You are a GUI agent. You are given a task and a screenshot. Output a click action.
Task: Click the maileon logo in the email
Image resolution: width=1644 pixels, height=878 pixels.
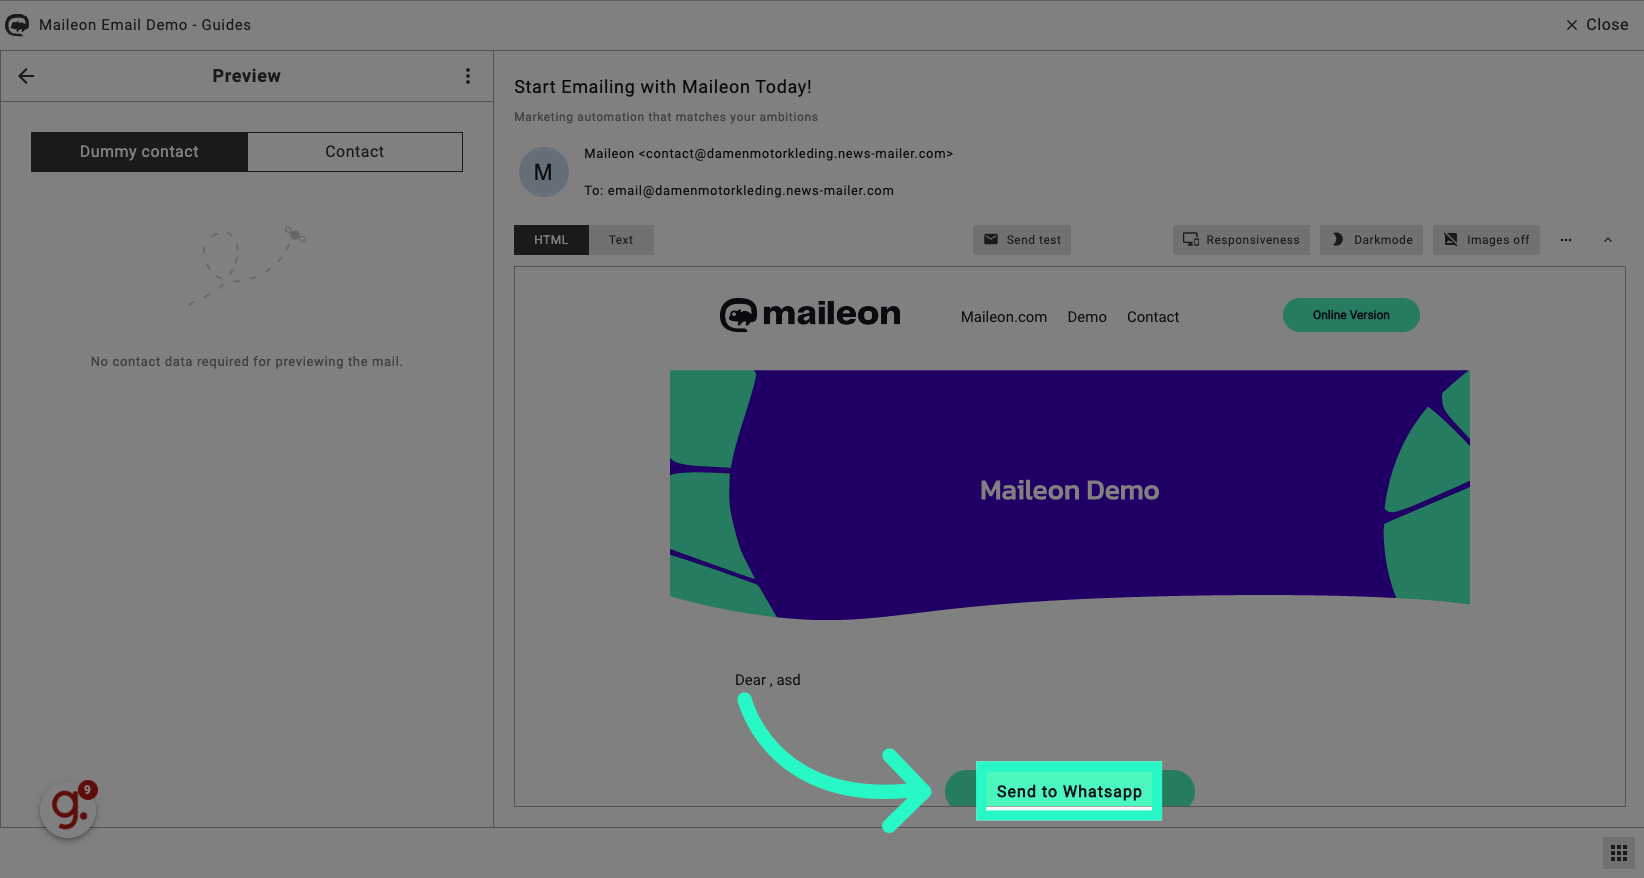pos(810,315)
